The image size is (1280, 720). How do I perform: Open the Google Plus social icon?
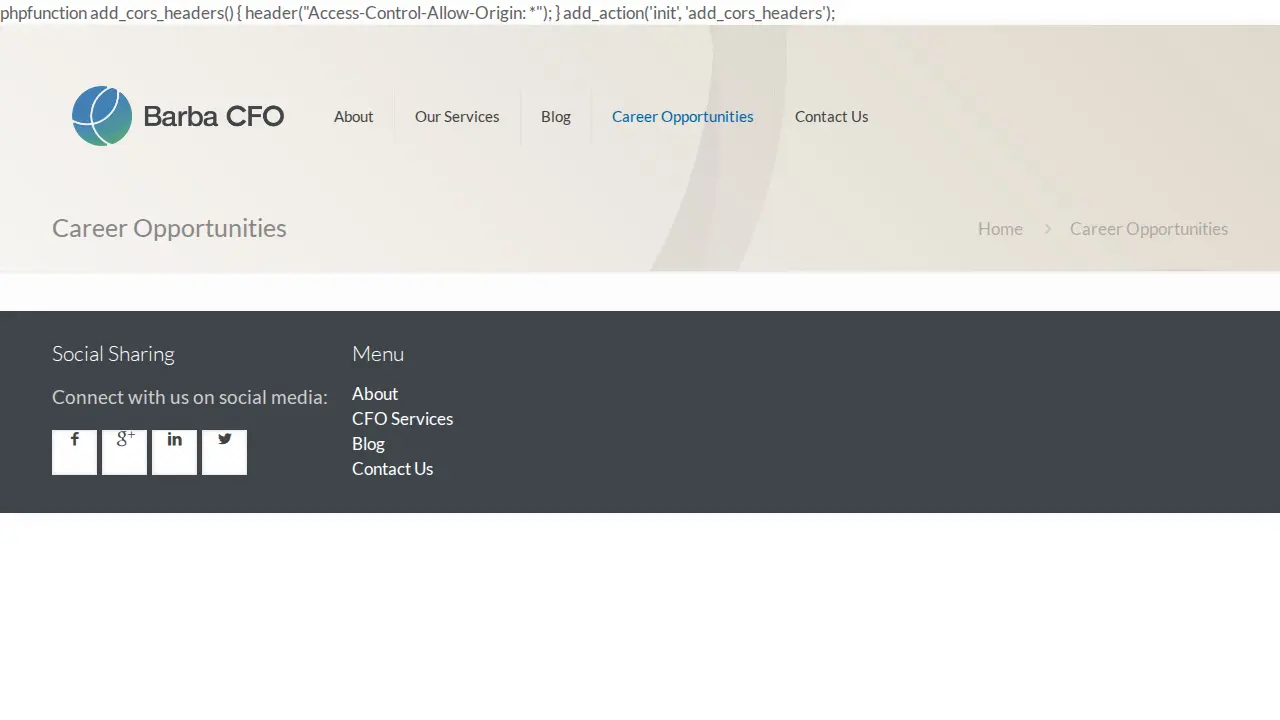pyautogui.click(x=124, y=452)
